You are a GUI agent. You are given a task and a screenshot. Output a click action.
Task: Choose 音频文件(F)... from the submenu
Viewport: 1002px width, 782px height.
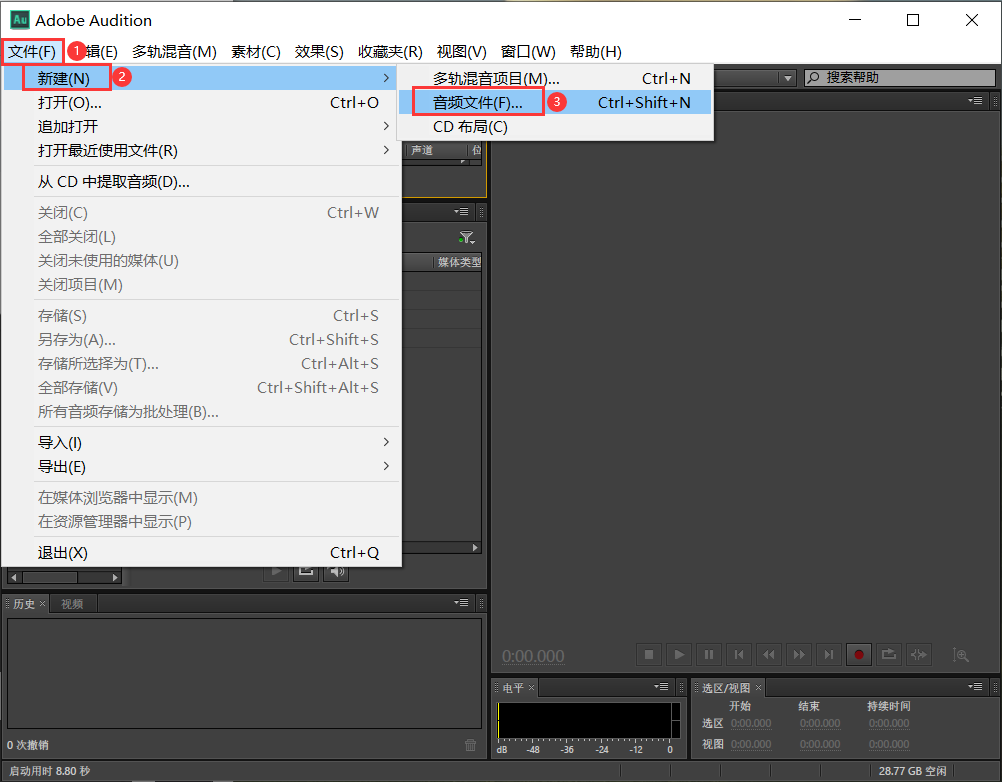pos(555,102)
